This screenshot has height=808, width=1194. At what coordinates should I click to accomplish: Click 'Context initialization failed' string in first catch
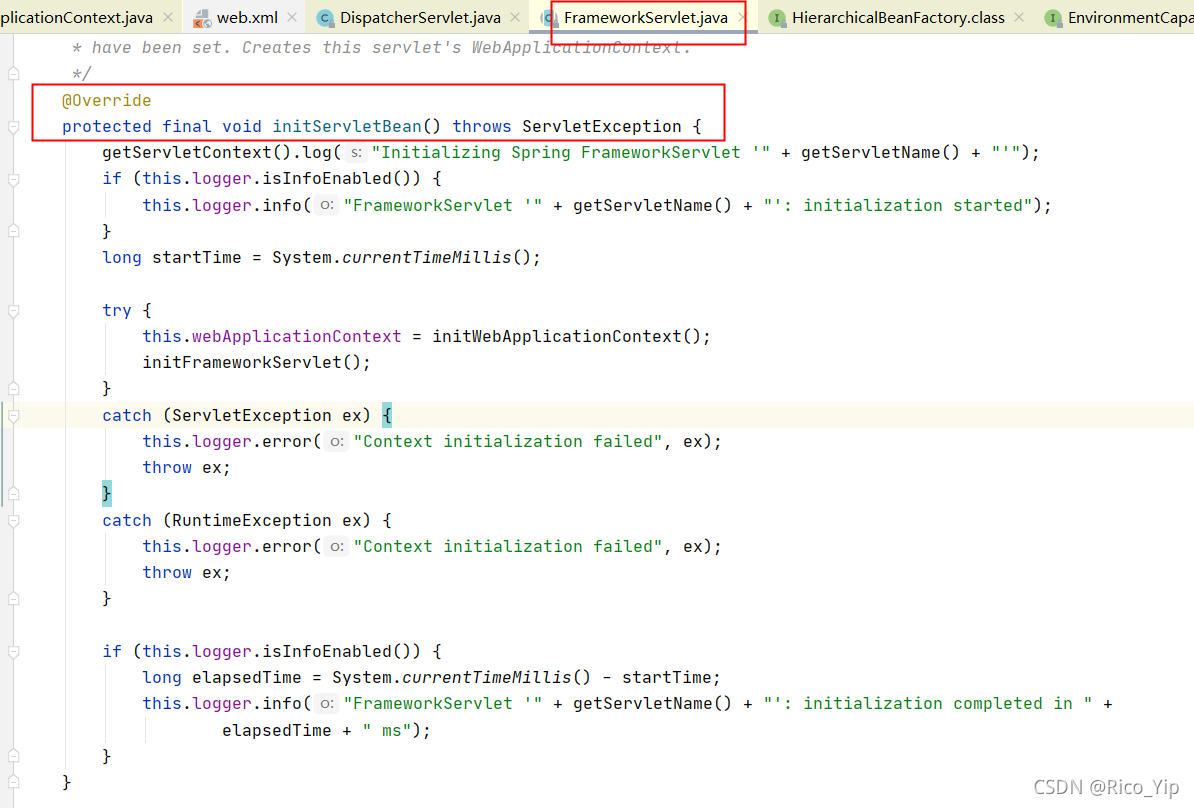508,442
